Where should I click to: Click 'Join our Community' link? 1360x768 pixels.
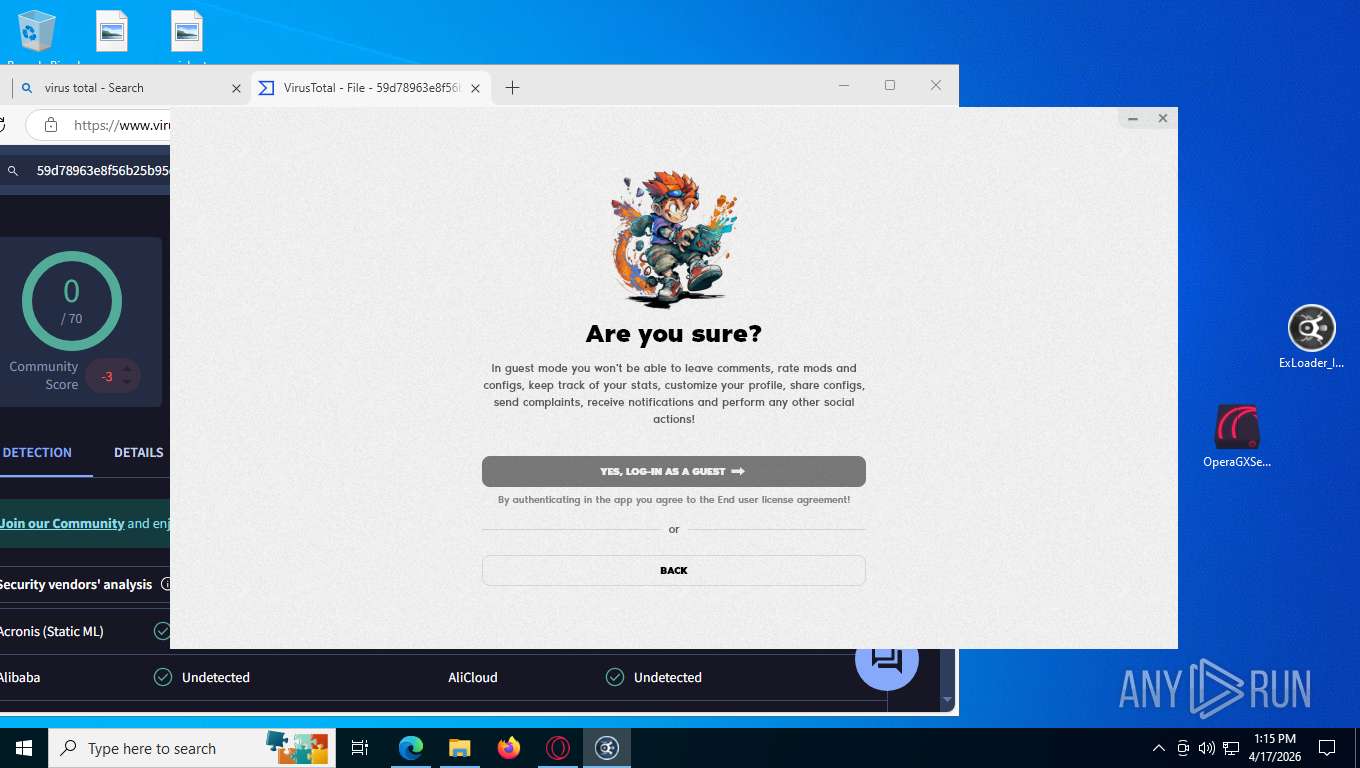point(62,523)
